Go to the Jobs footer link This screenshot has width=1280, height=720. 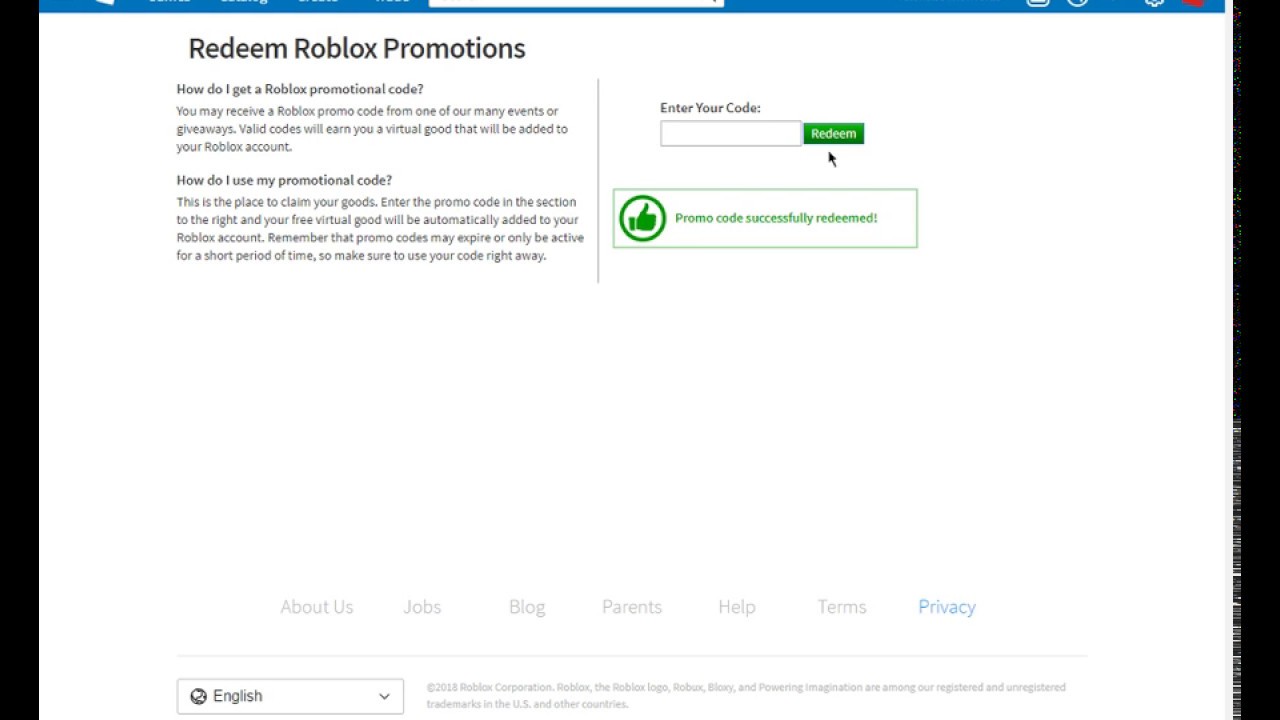[422, 607]
